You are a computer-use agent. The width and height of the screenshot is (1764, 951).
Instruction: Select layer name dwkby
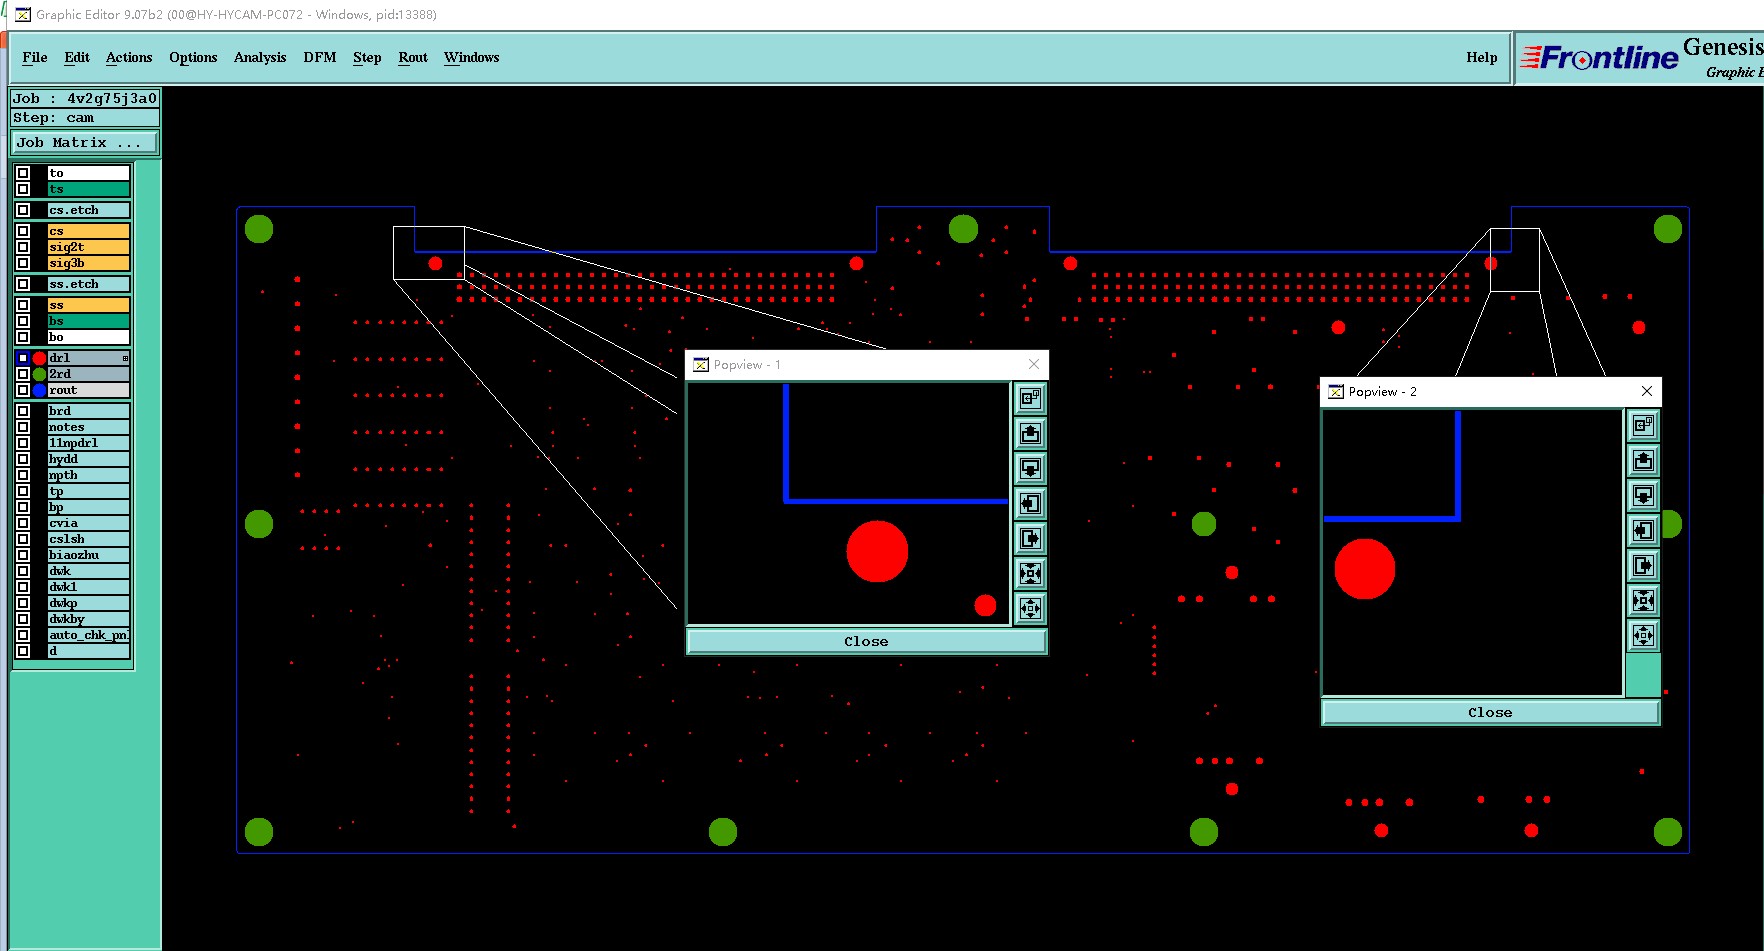(89, 619)
